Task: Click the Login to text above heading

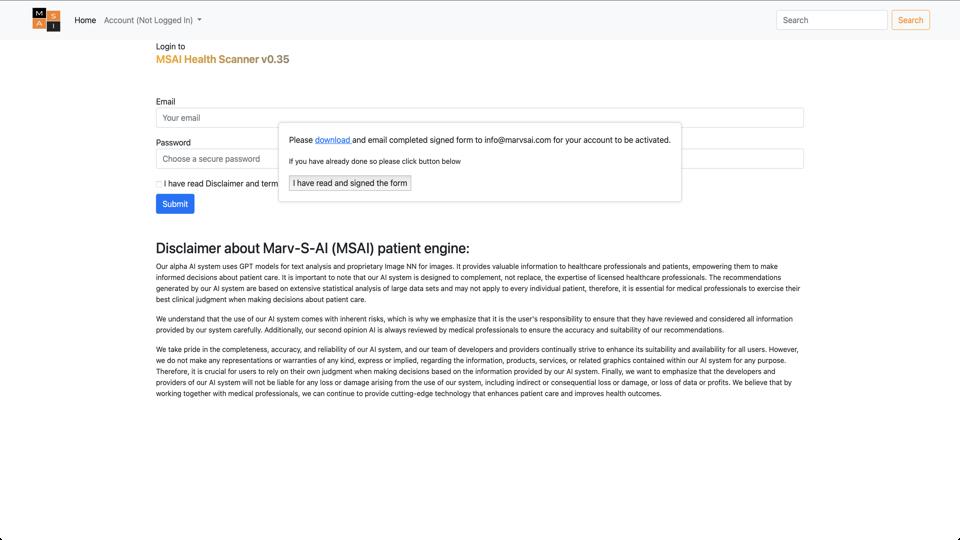Action: click(170, 47)
